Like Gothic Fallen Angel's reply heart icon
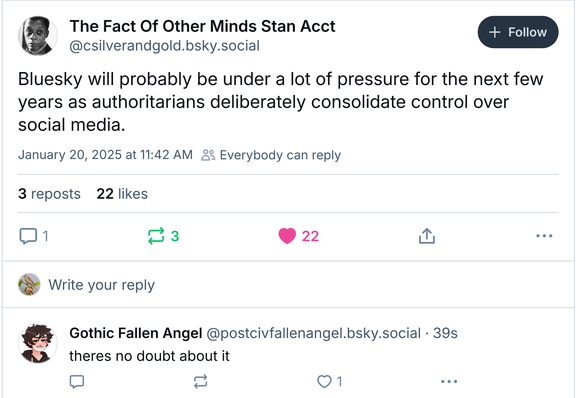Screen dimensions: 579x398 (324, 381)
